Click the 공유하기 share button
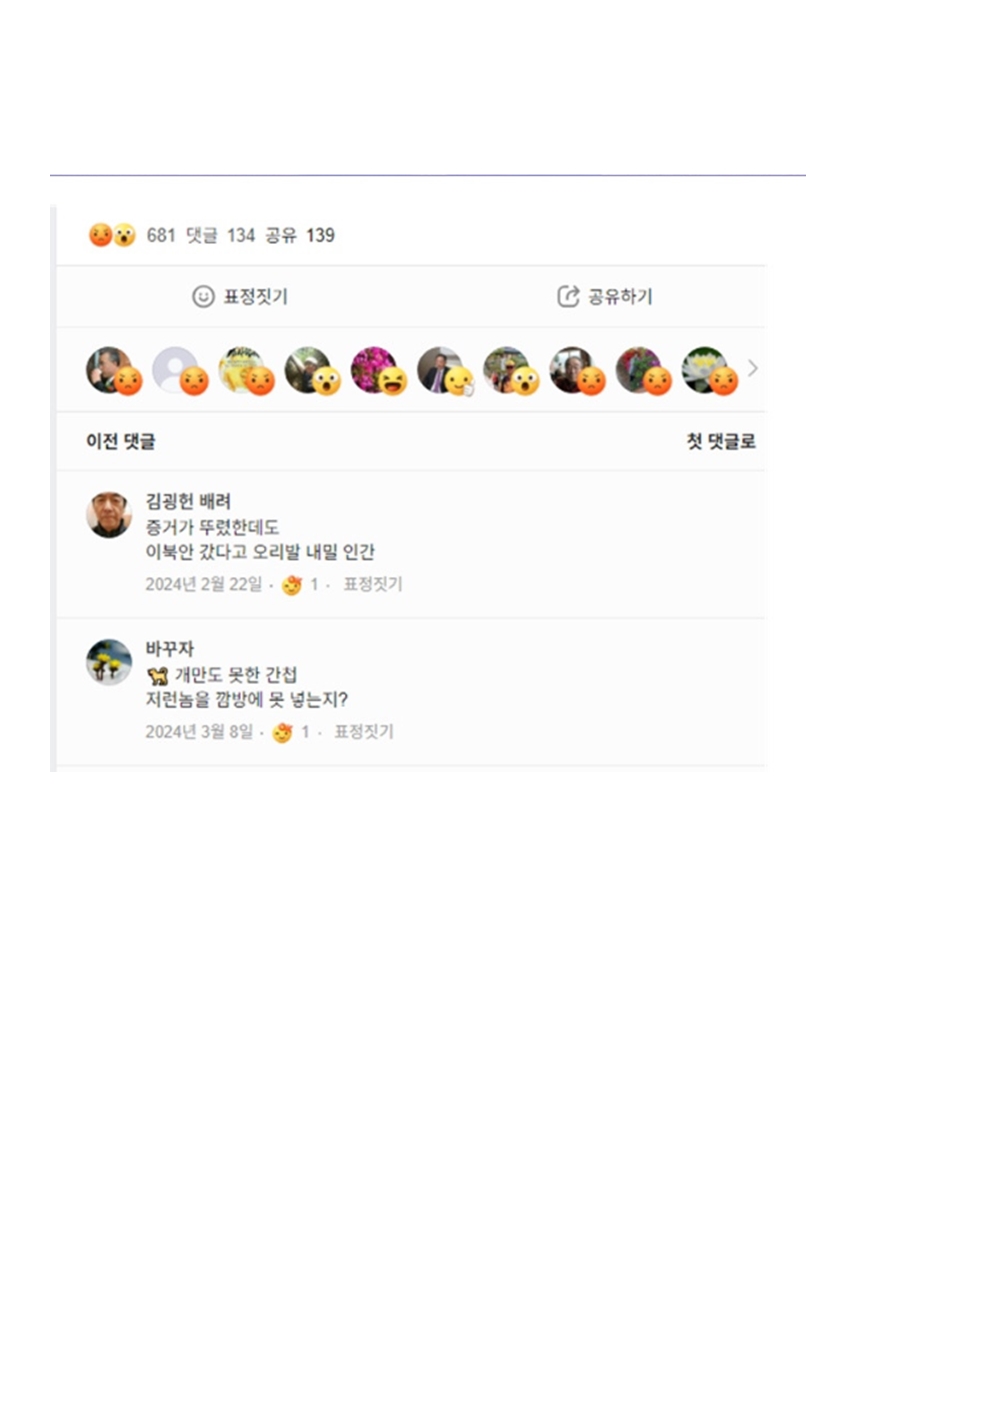992x1403 pixels. click(x=605, y=297)
